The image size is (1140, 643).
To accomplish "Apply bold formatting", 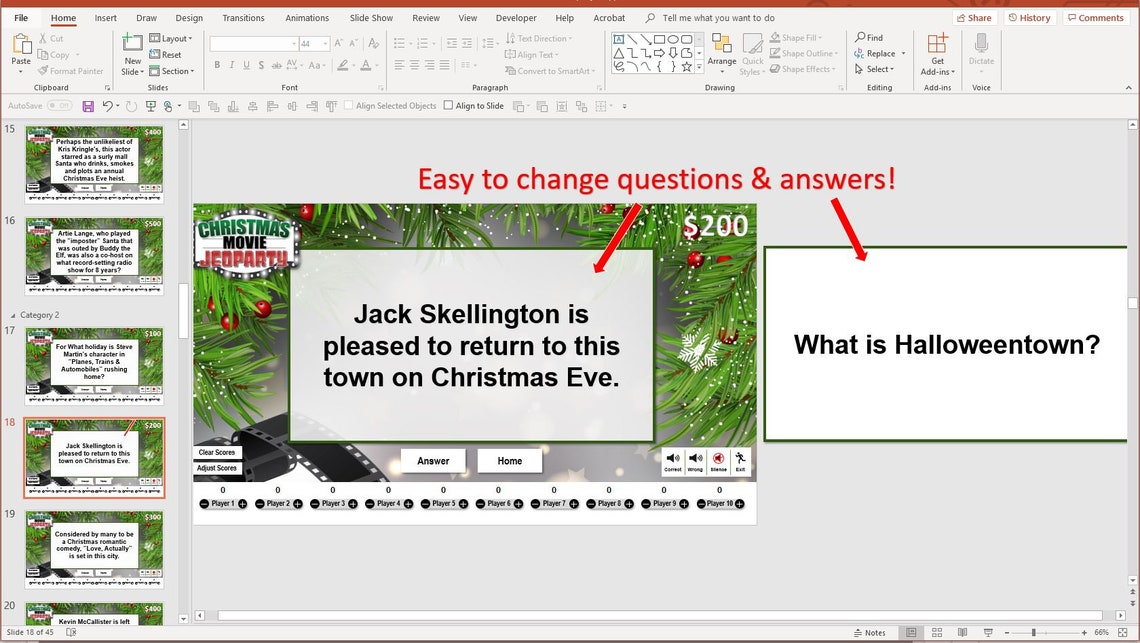I will click(217, 64).
